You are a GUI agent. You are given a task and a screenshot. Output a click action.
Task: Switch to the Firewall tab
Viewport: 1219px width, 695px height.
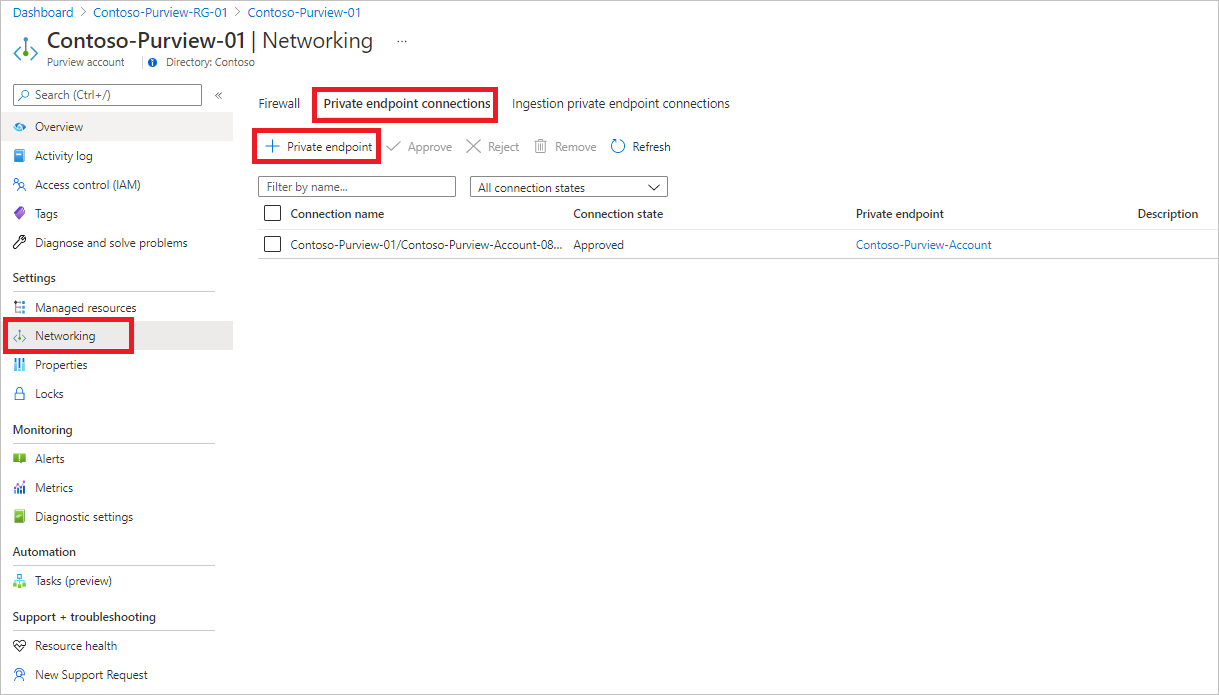(279, 103)
